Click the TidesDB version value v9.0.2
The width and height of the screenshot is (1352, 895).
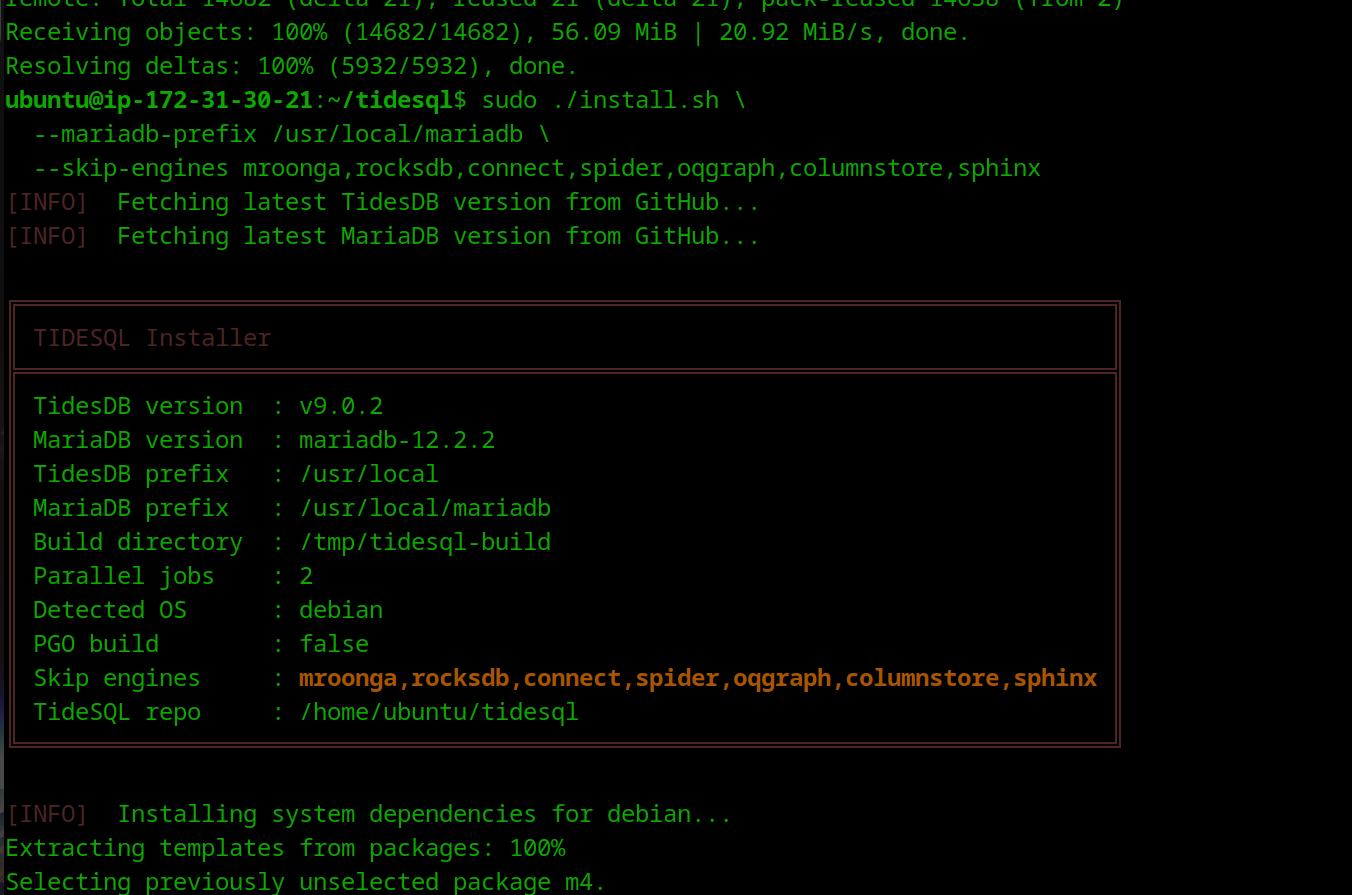(341, 406)
